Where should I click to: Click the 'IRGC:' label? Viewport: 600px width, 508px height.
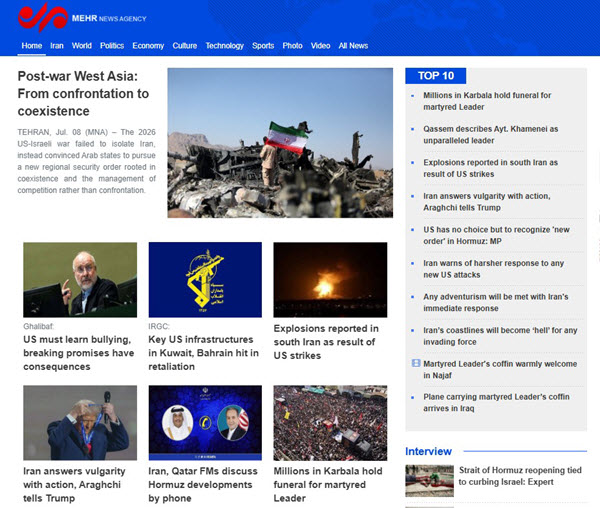point(159,326)
